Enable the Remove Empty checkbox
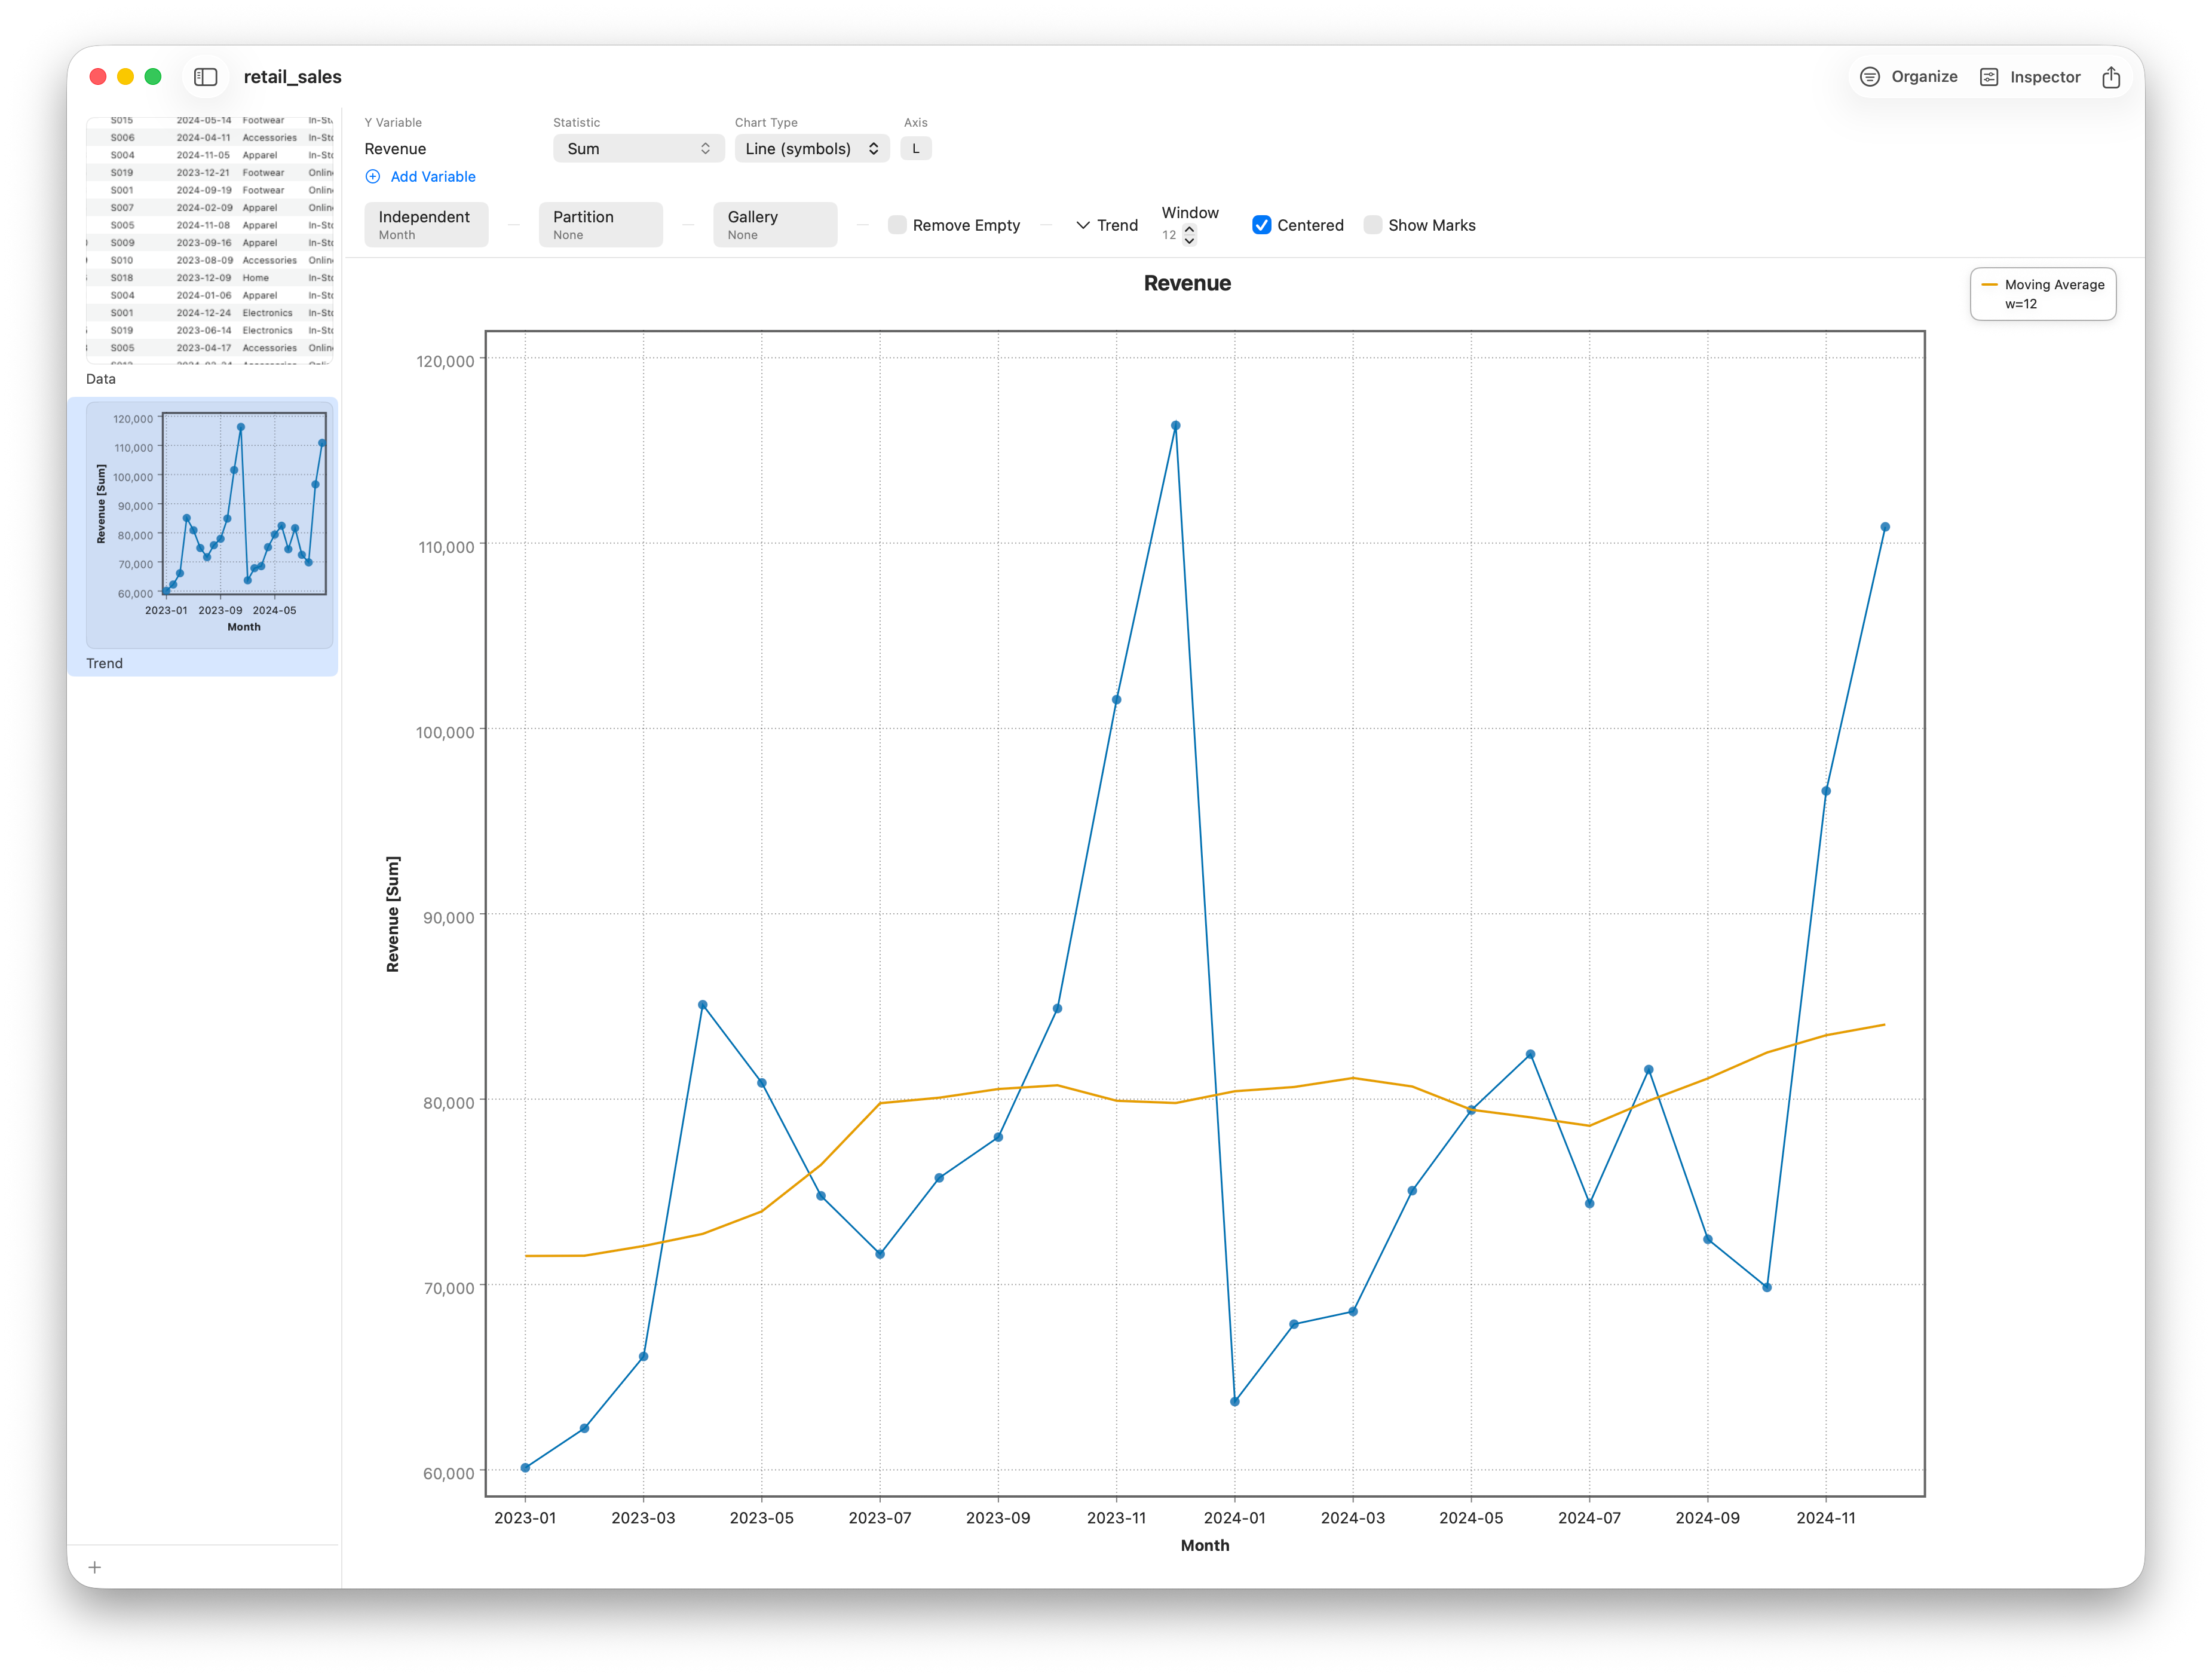The width and height of the screenshot is (2212, 1677). [x=897, y=225]
